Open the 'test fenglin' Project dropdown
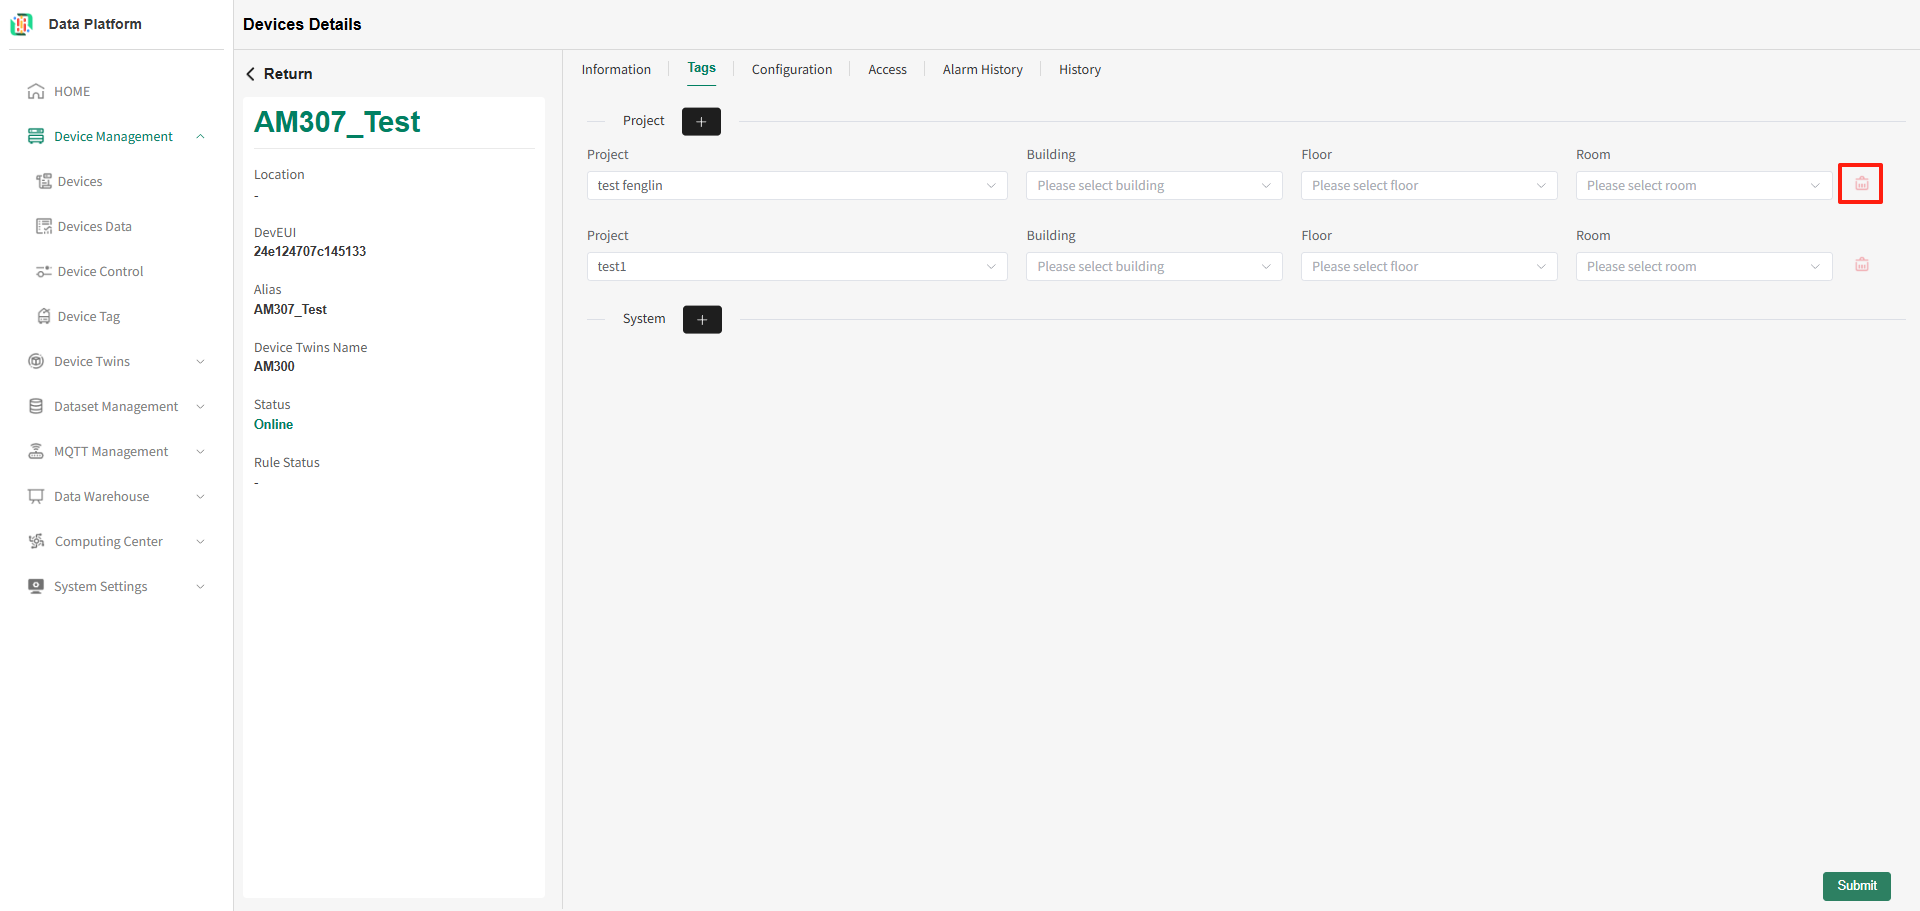Image resolution: width=1920 pixels, height=911 pixels. tap(797, 186)
